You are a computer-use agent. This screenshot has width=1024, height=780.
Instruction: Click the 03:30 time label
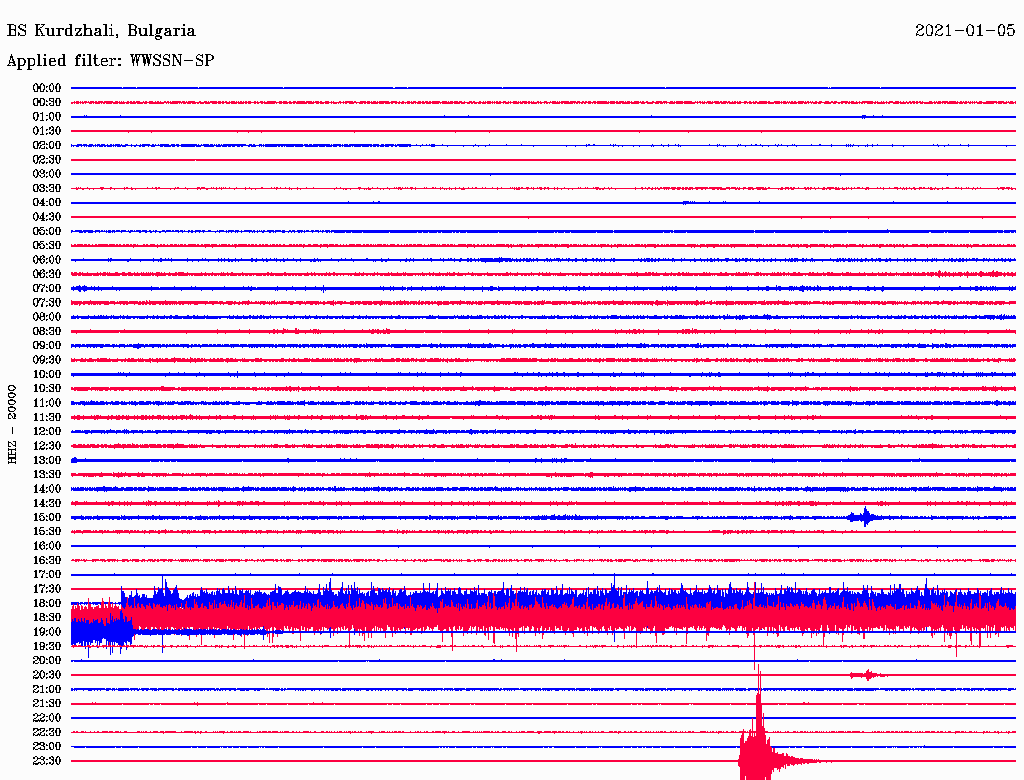[47, 188]
